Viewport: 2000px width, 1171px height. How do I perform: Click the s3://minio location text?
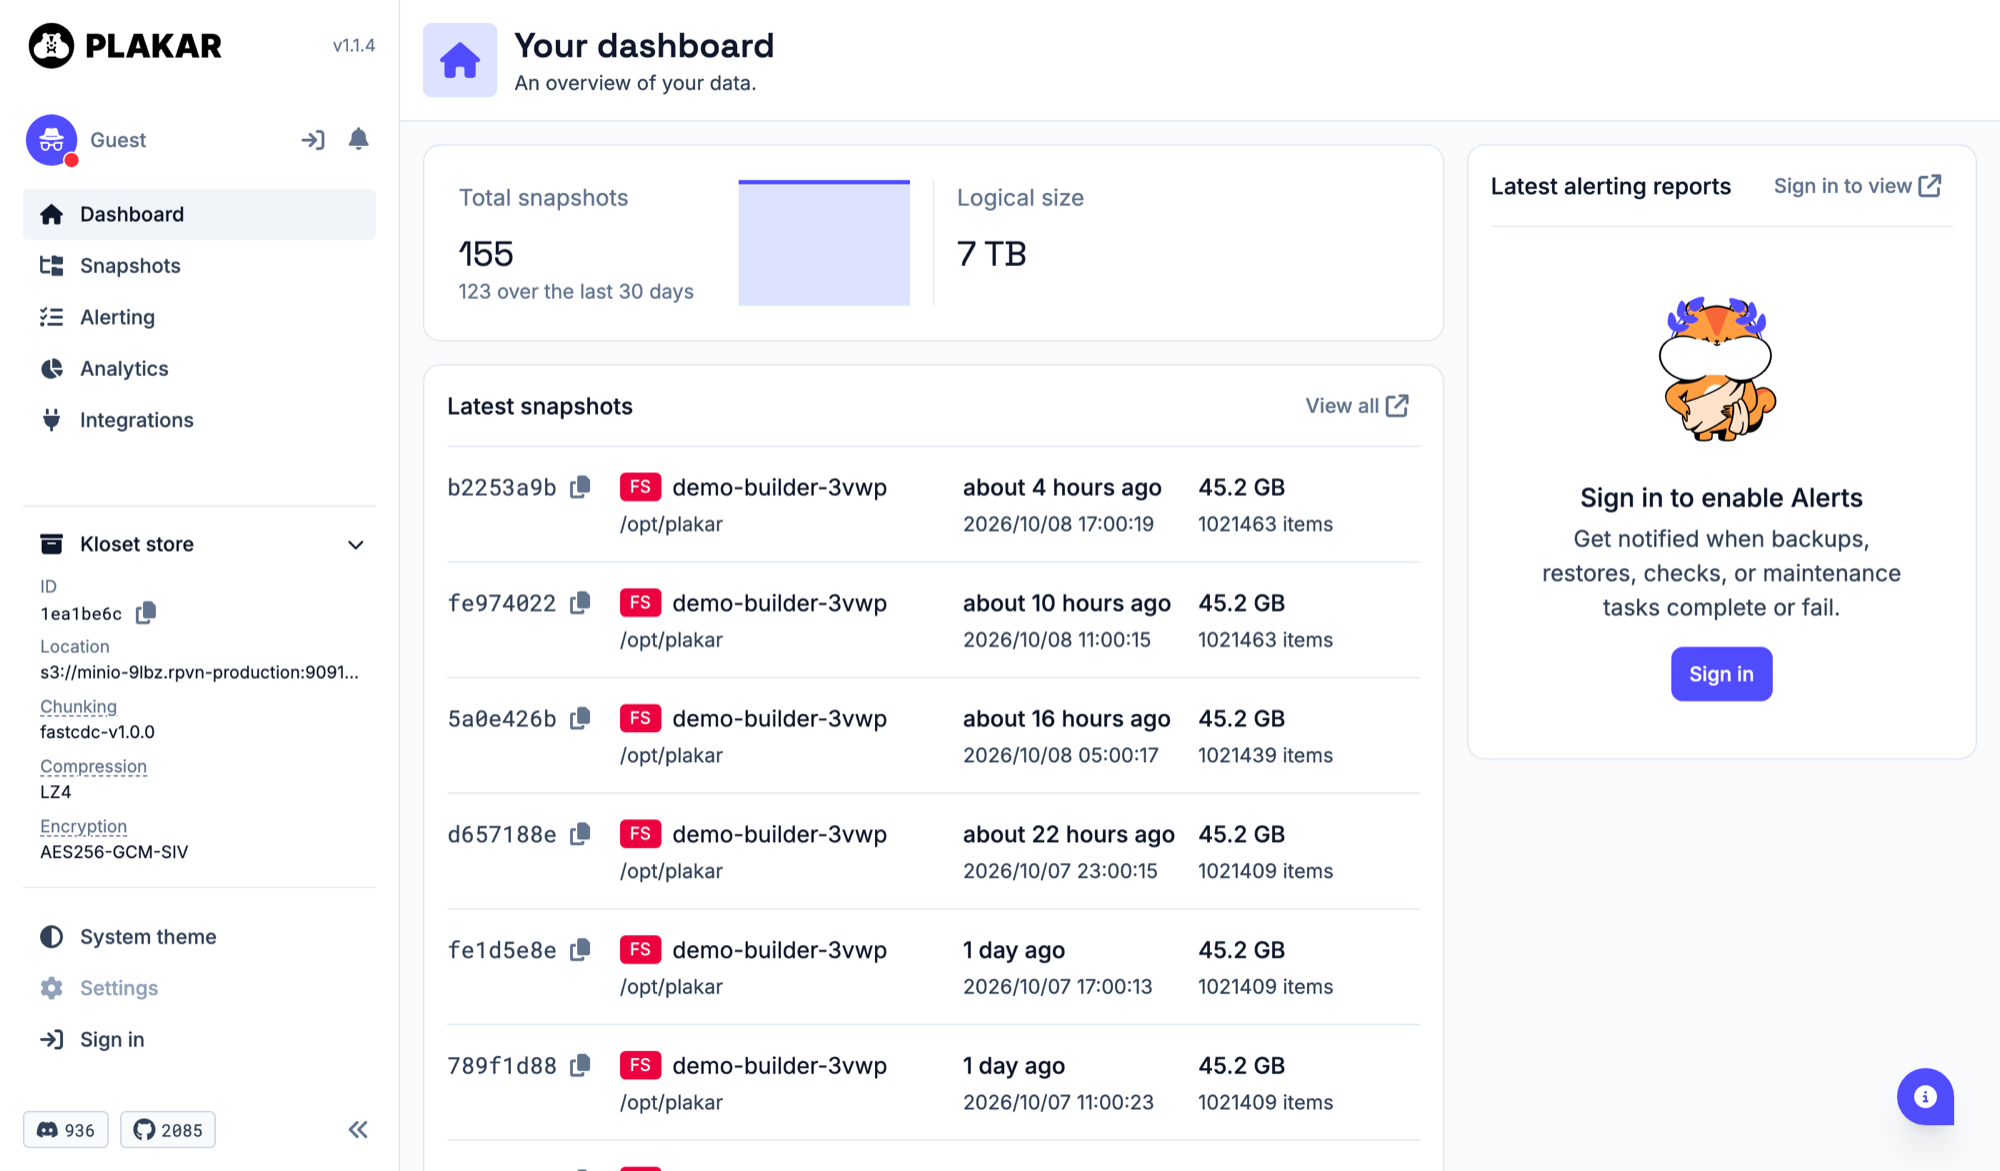point(199,672)
